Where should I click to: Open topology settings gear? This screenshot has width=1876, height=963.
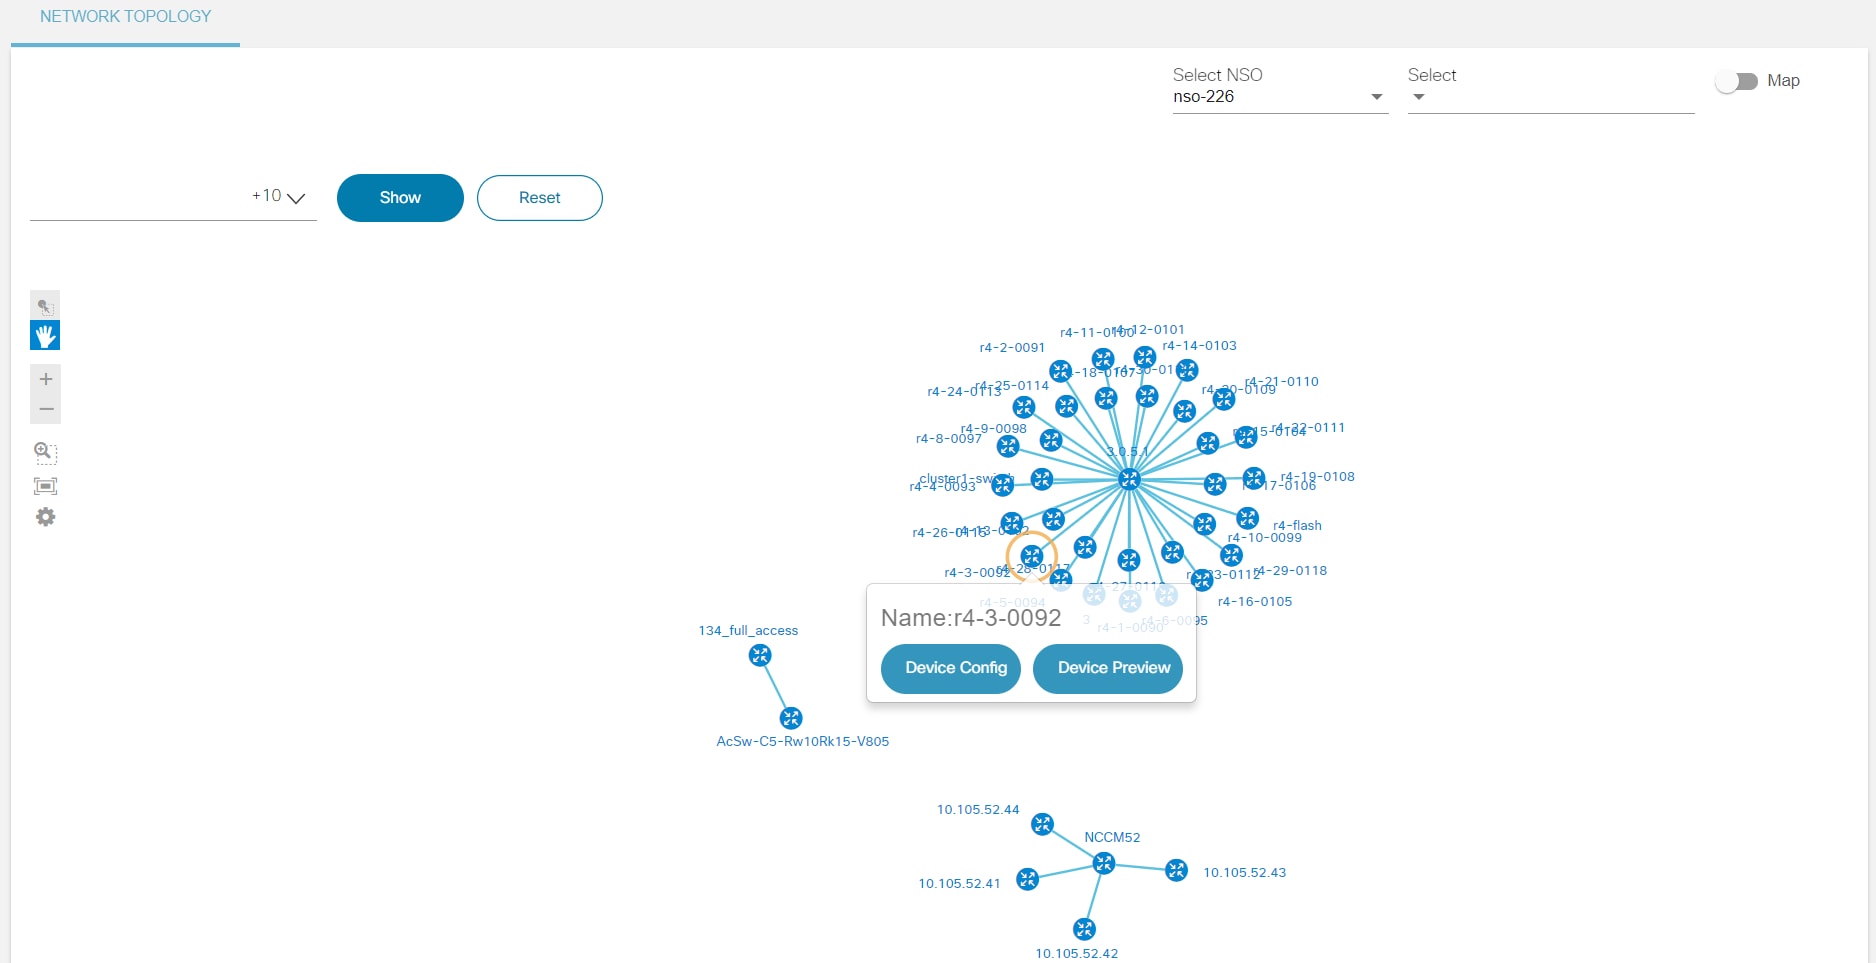(45, 517)
